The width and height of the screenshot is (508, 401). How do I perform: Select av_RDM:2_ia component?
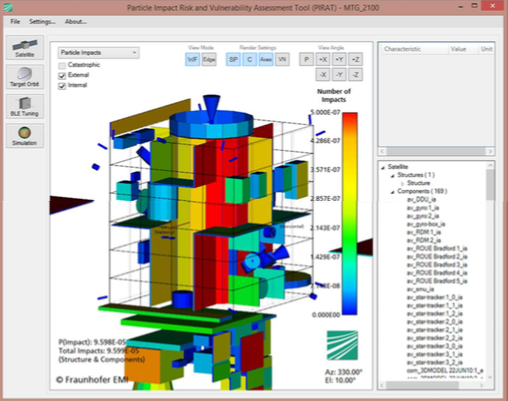424,240
